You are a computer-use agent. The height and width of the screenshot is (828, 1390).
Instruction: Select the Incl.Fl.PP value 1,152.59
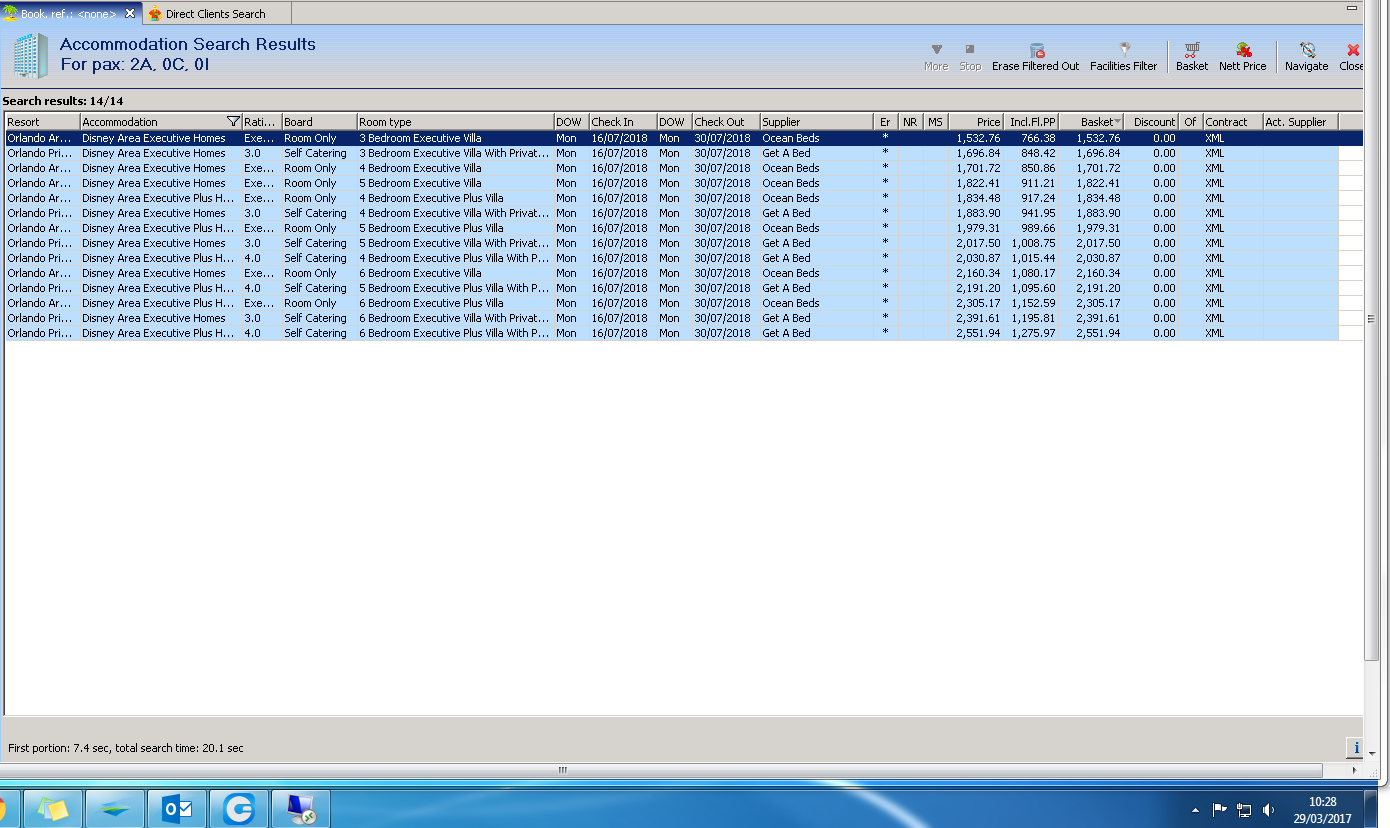pyautogui.click(x=1032, y=303)
